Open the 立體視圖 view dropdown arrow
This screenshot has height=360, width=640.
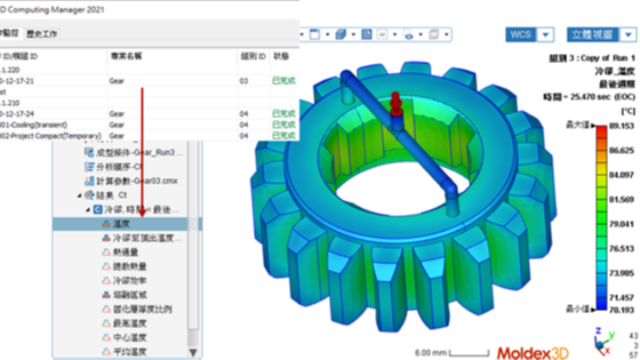[x=628, y=35]
